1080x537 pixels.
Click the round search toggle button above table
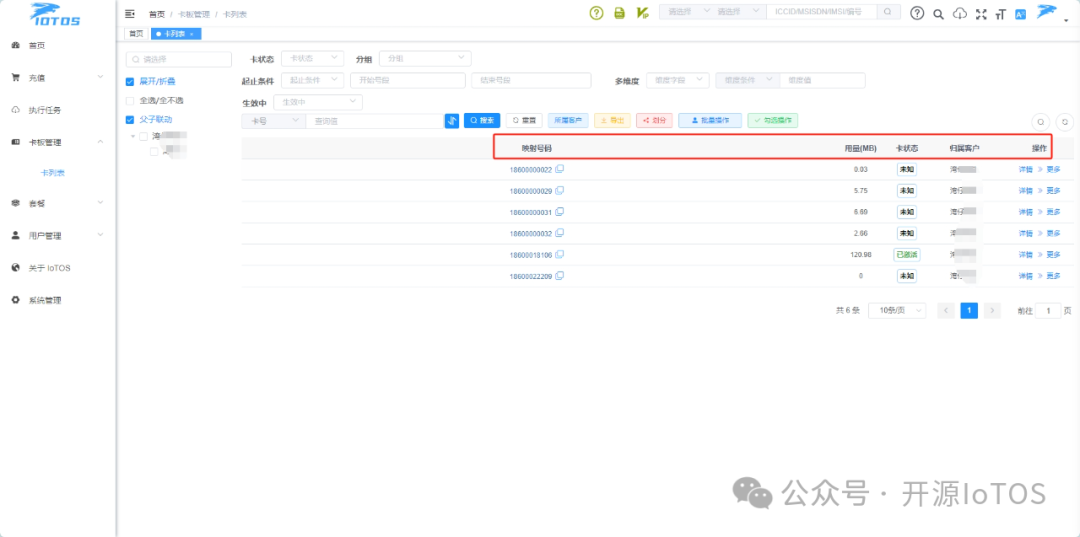coord(1041,121)
